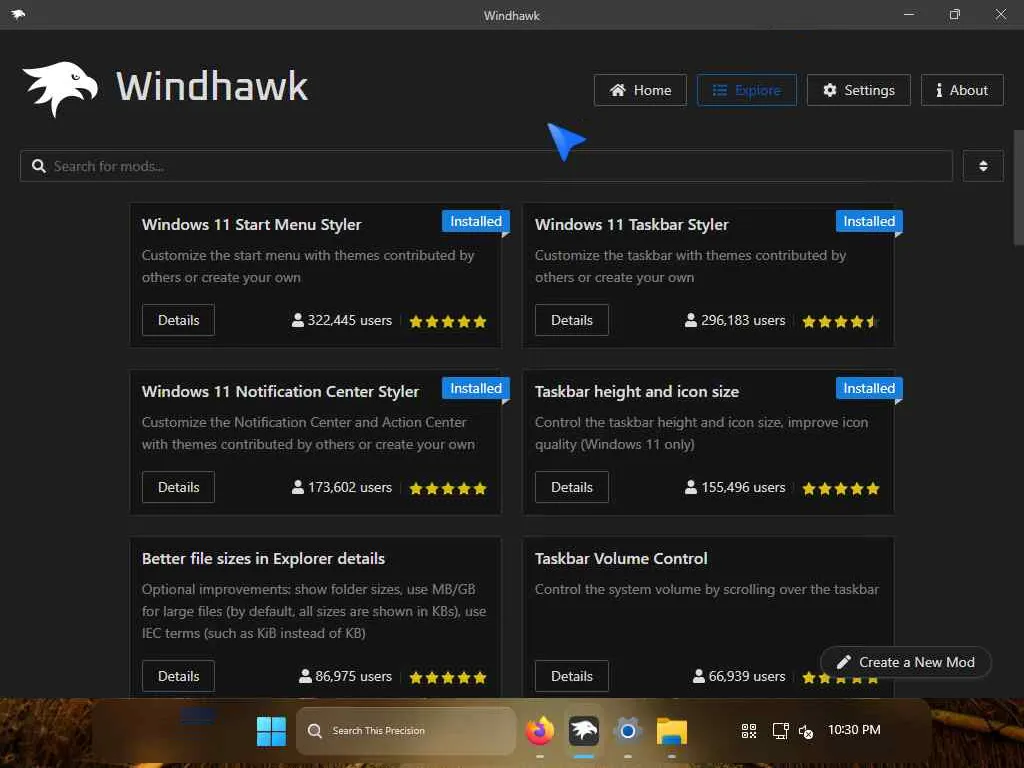1024x768 pixels.
Task: Open the Chromium-style browser taskbar icon
Action: (x=628, y=731)
